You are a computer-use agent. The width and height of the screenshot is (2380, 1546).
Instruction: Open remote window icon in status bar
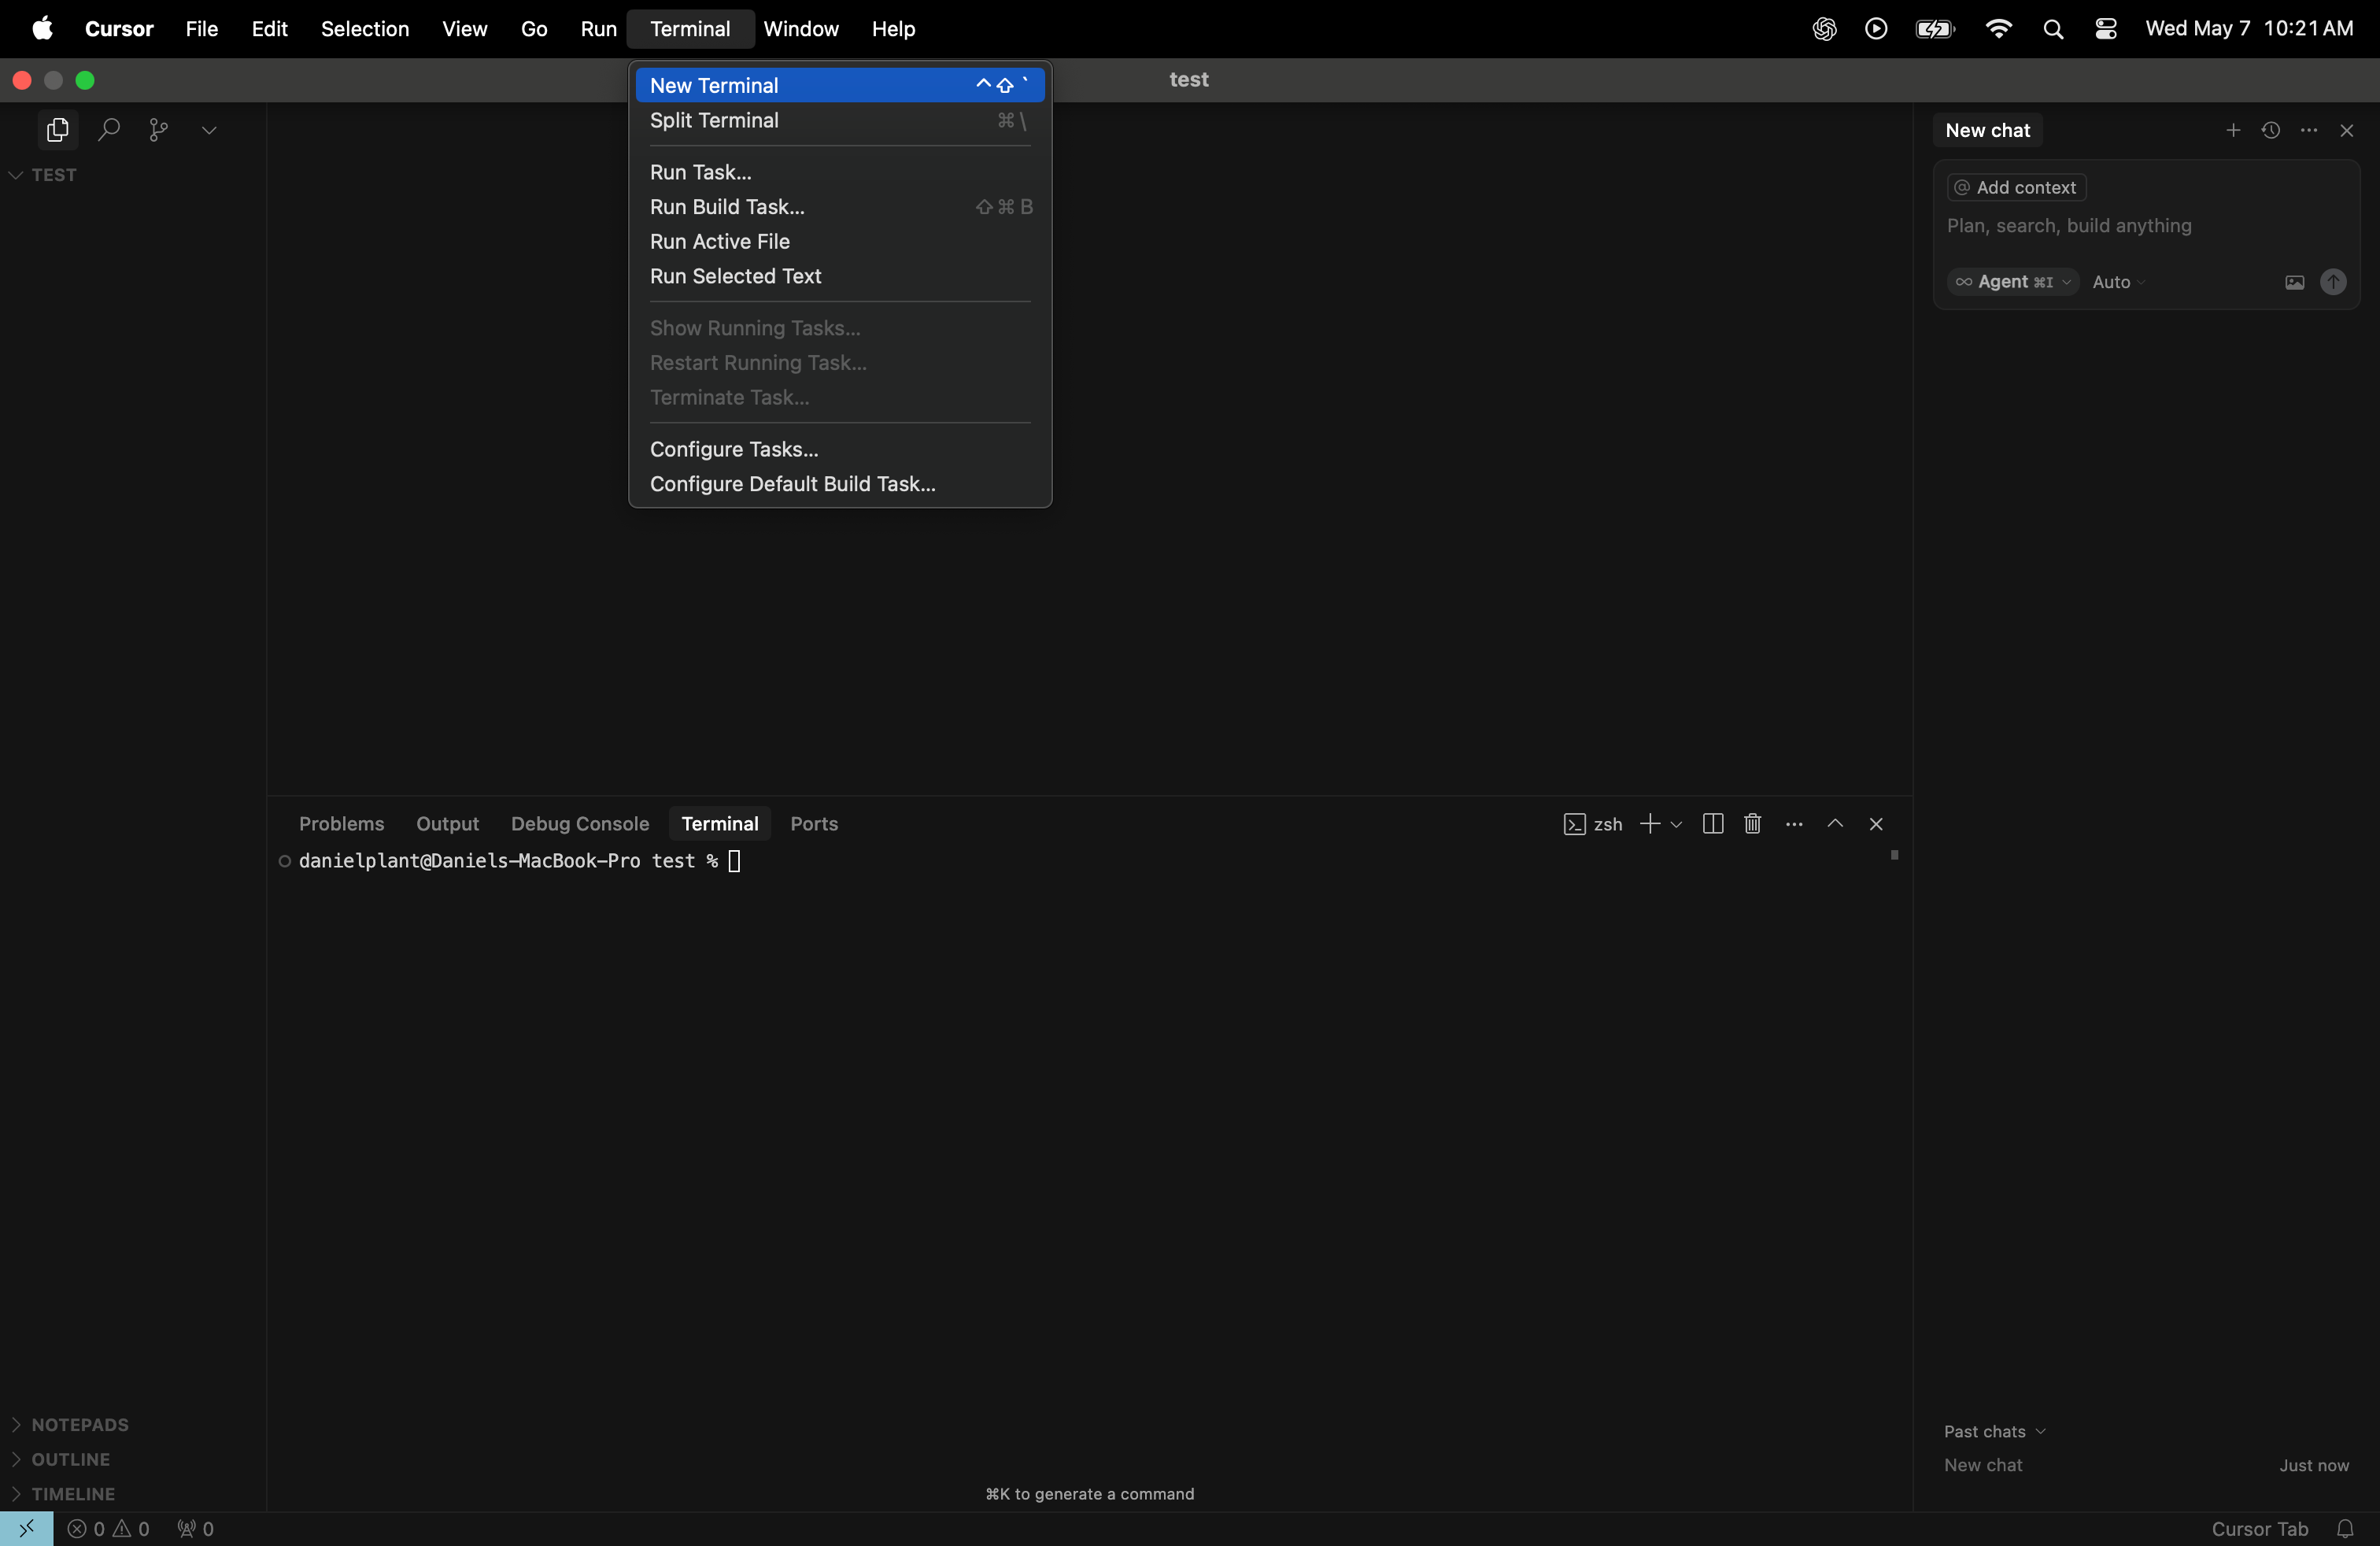click(26, 1528)
